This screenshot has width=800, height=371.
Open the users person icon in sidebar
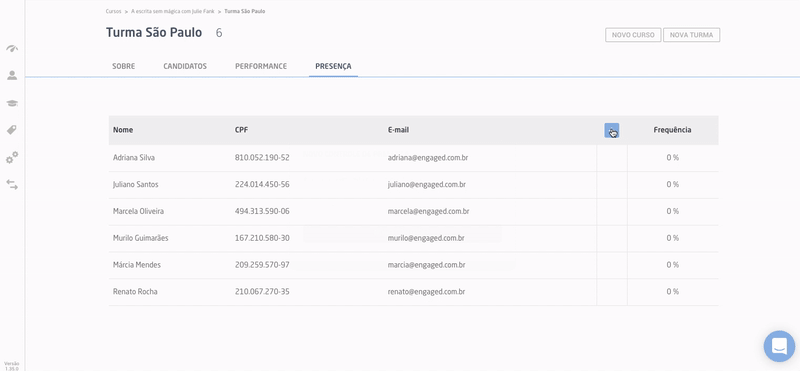pos(12,76)
